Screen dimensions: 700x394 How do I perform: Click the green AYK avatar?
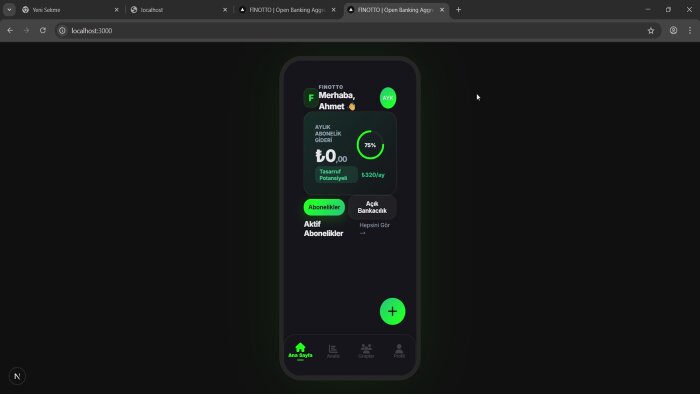[x=388, y=98]
